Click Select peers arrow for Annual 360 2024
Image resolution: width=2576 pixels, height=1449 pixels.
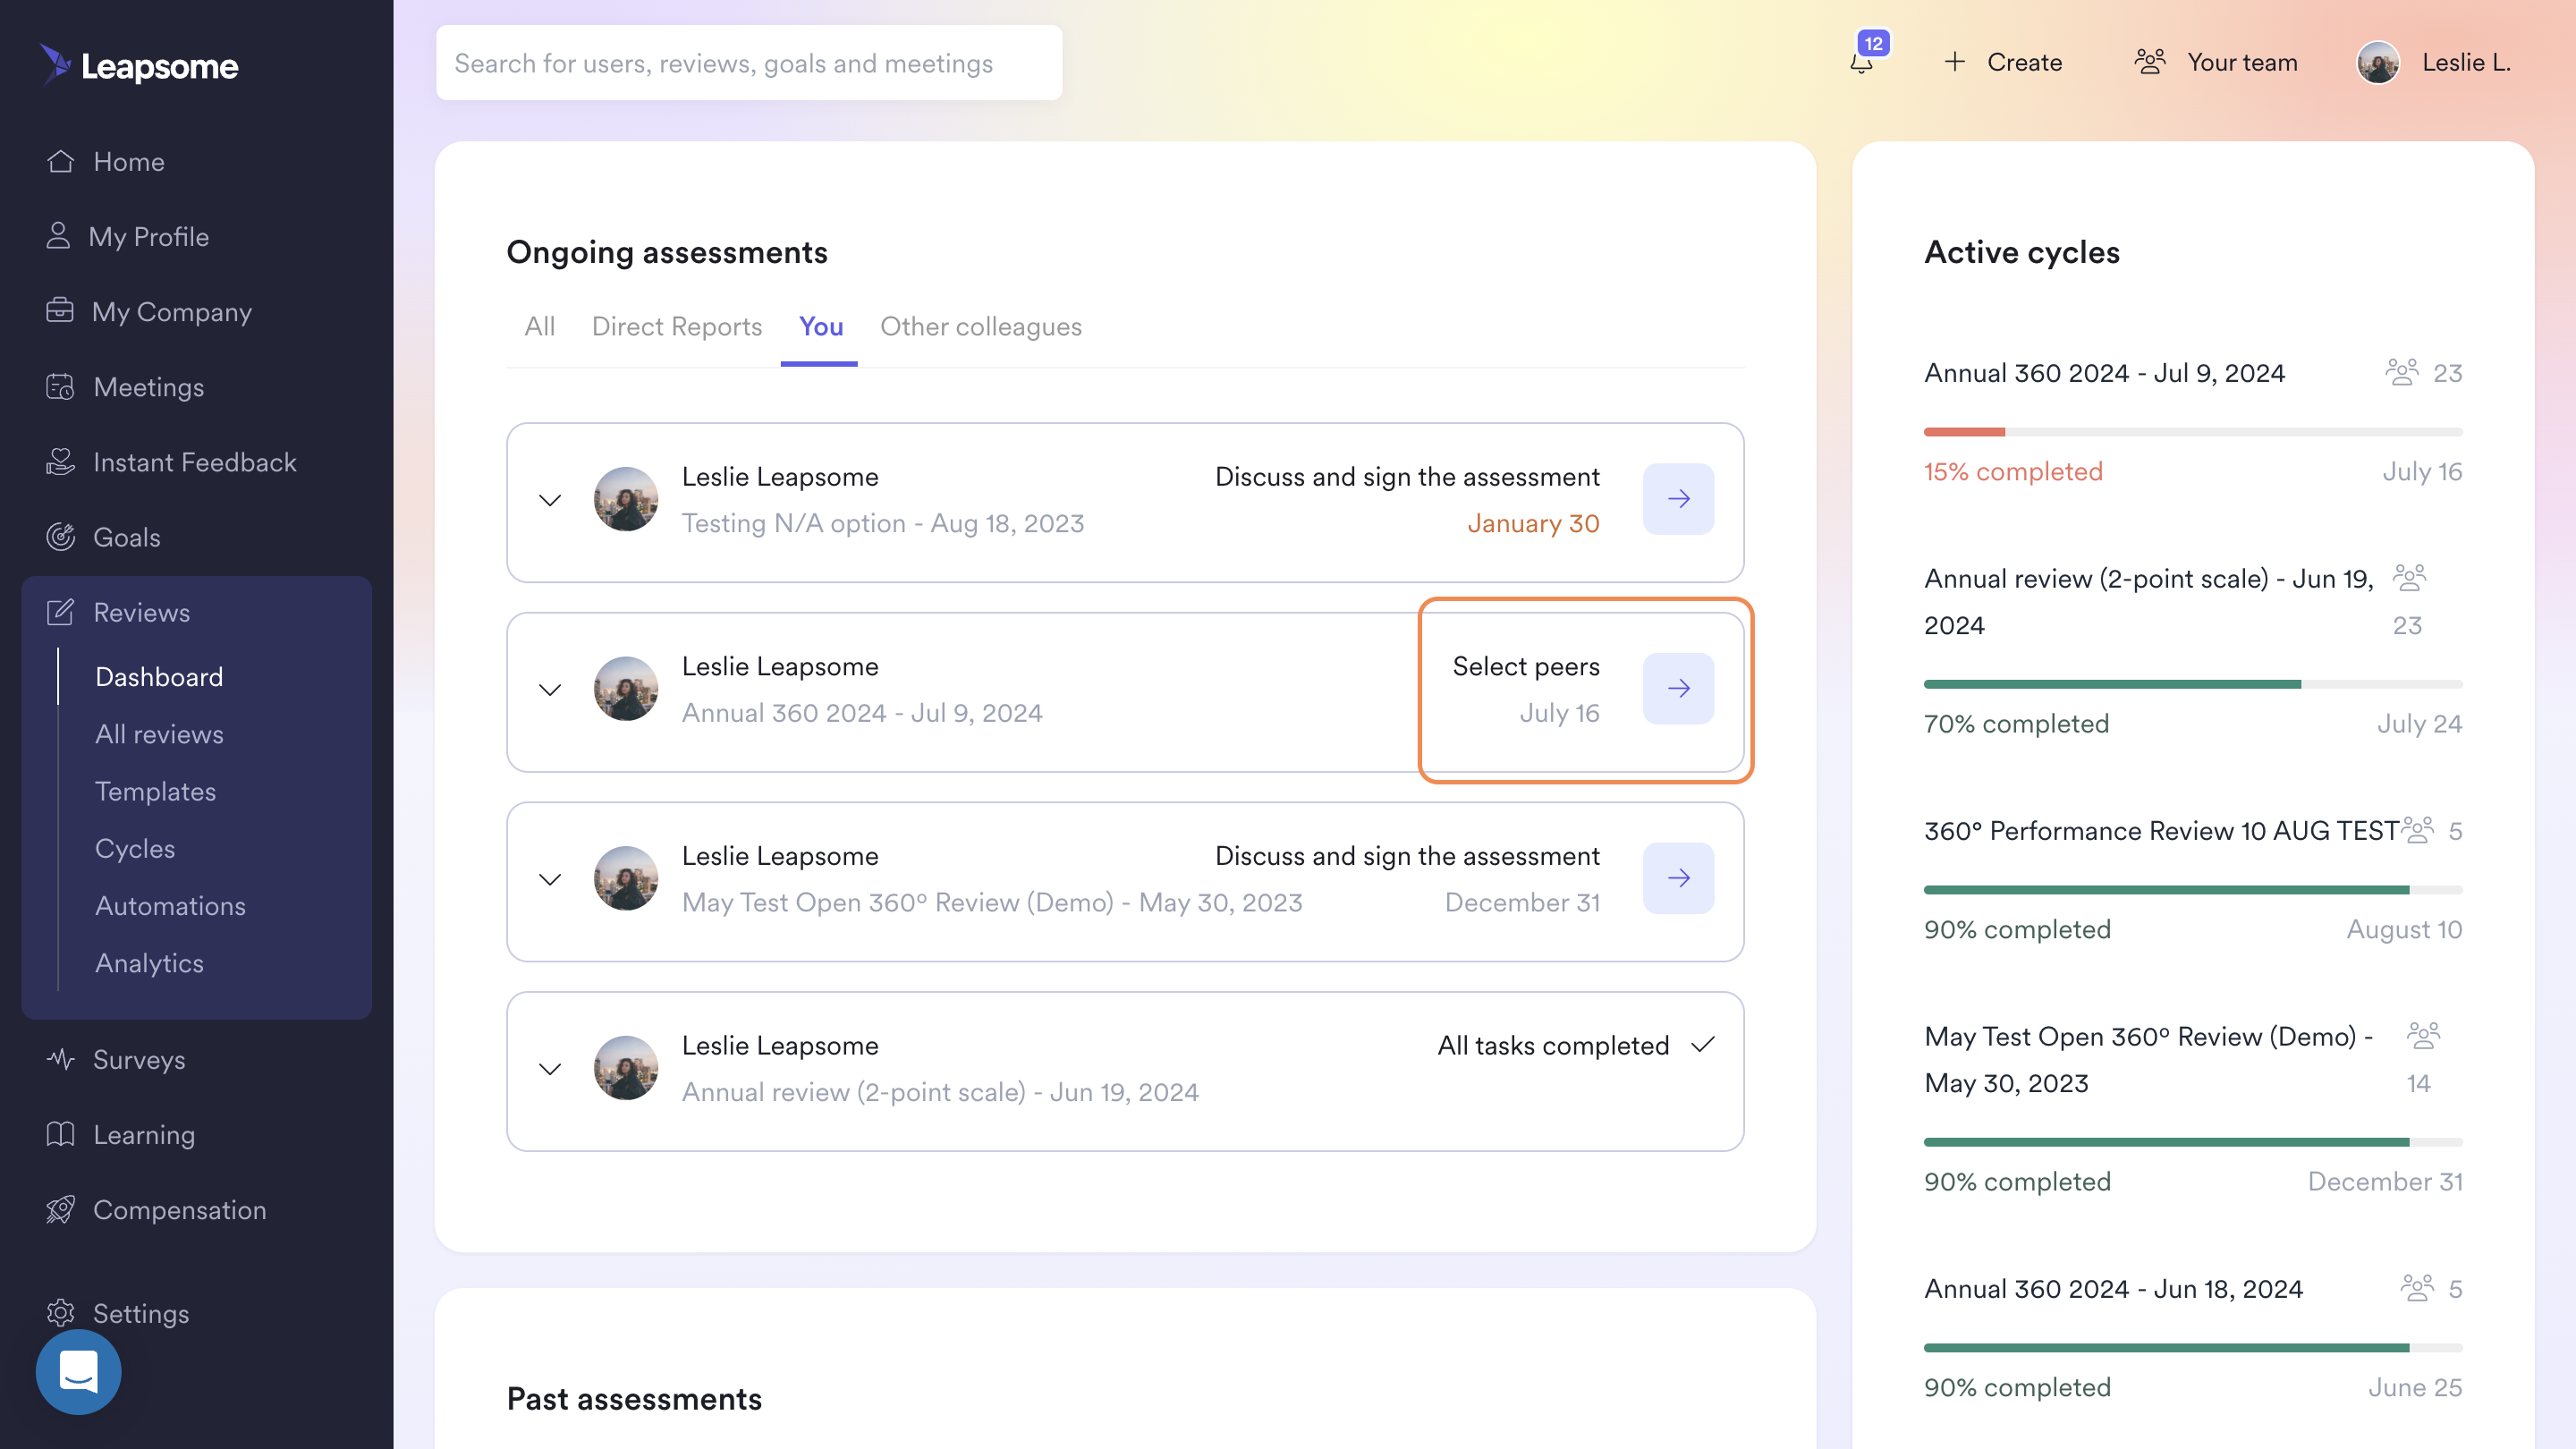tap(1678, 688)
